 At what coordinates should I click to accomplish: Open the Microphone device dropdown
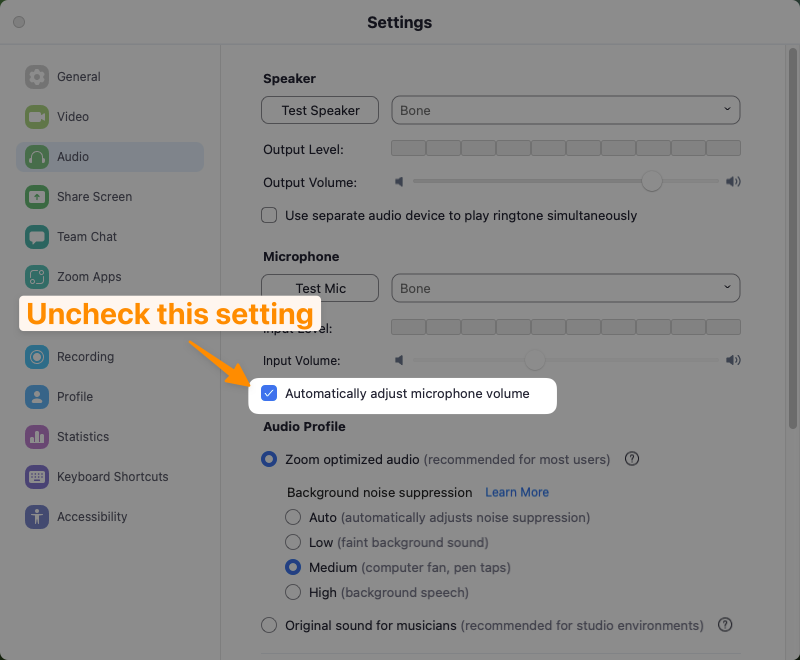click(565, 288)
